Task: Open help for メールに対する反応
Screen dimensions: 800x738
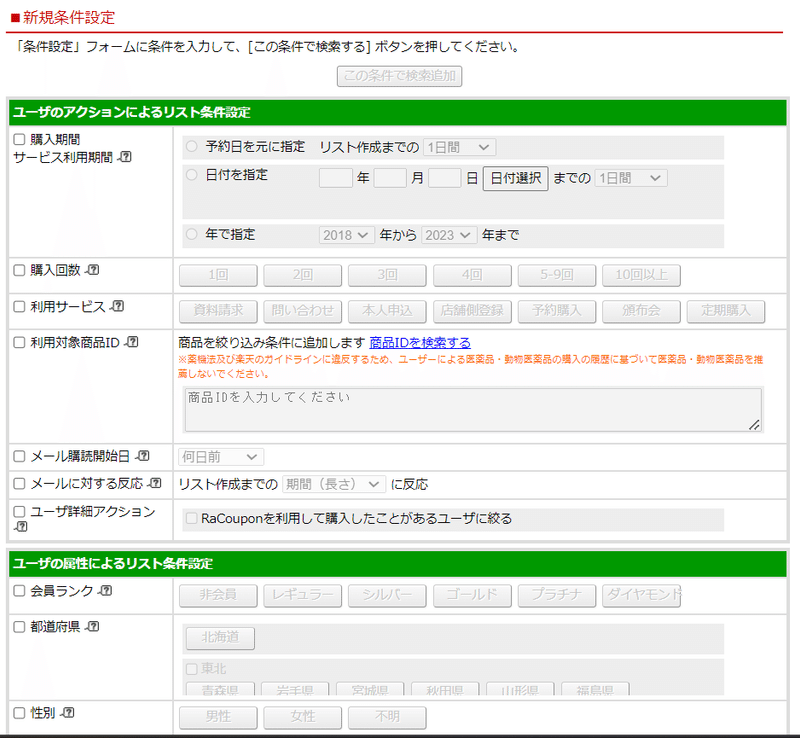Action: [x=155, y=483]
